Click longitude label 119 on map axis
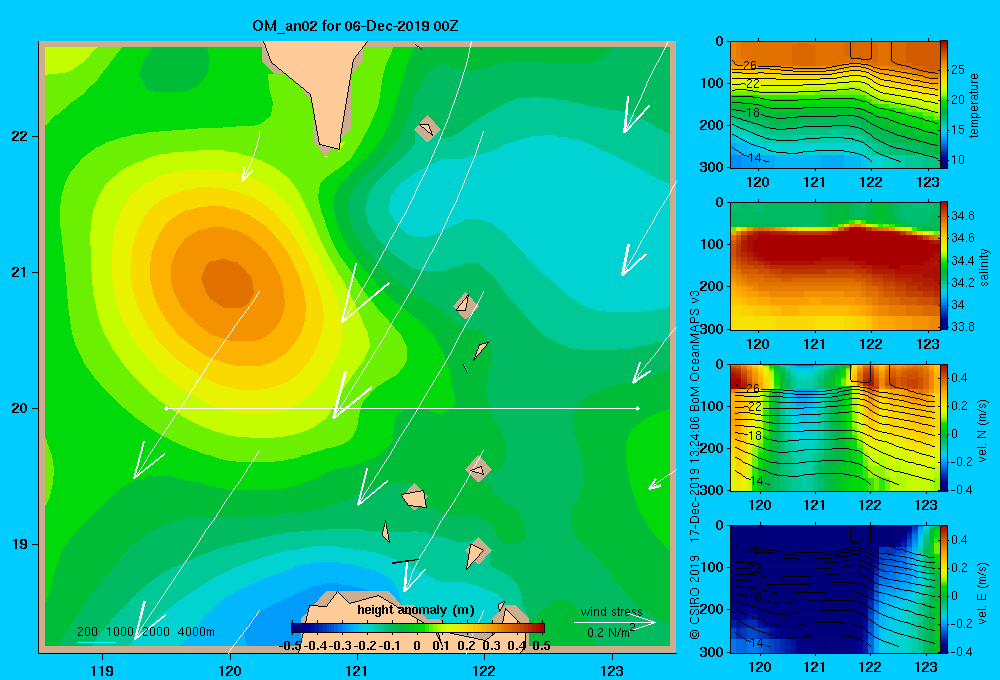 (102, 670)
